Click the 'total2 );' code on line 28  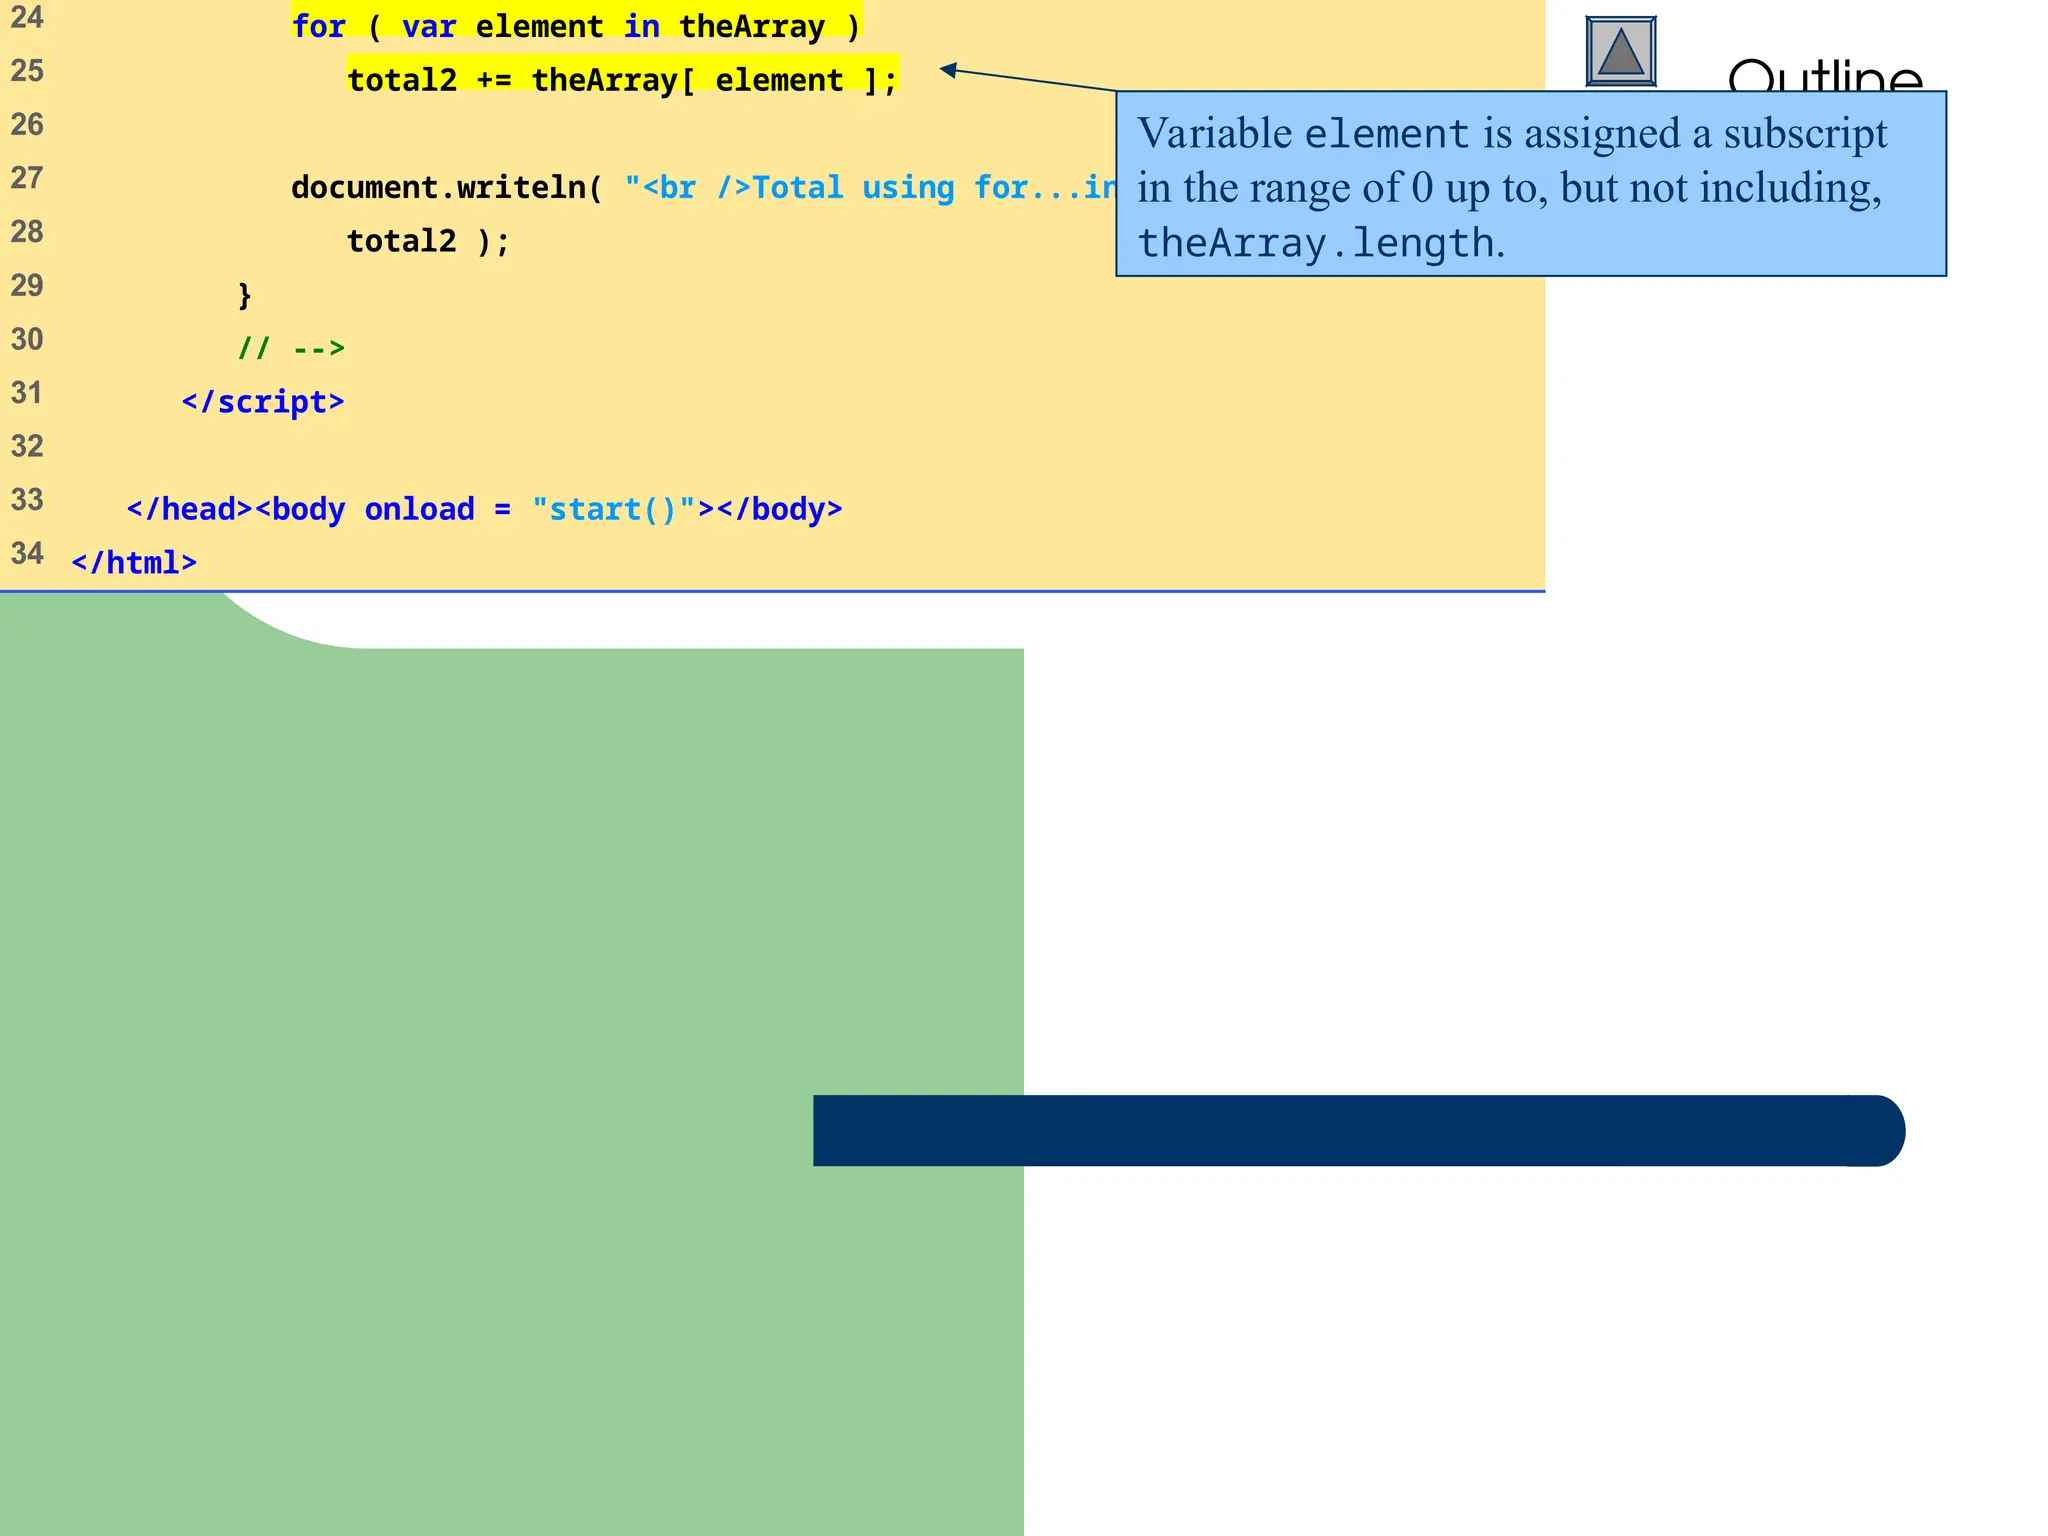coord(429,241)
